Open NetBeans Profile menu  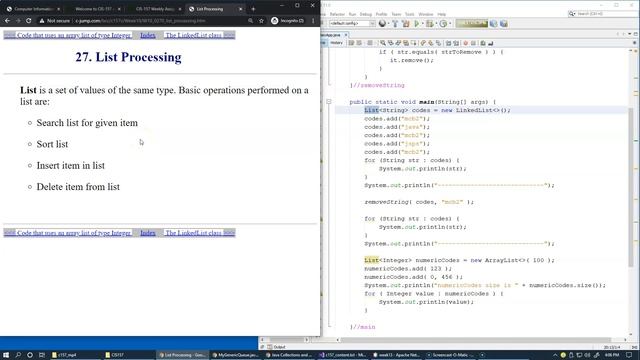point(381,14)
